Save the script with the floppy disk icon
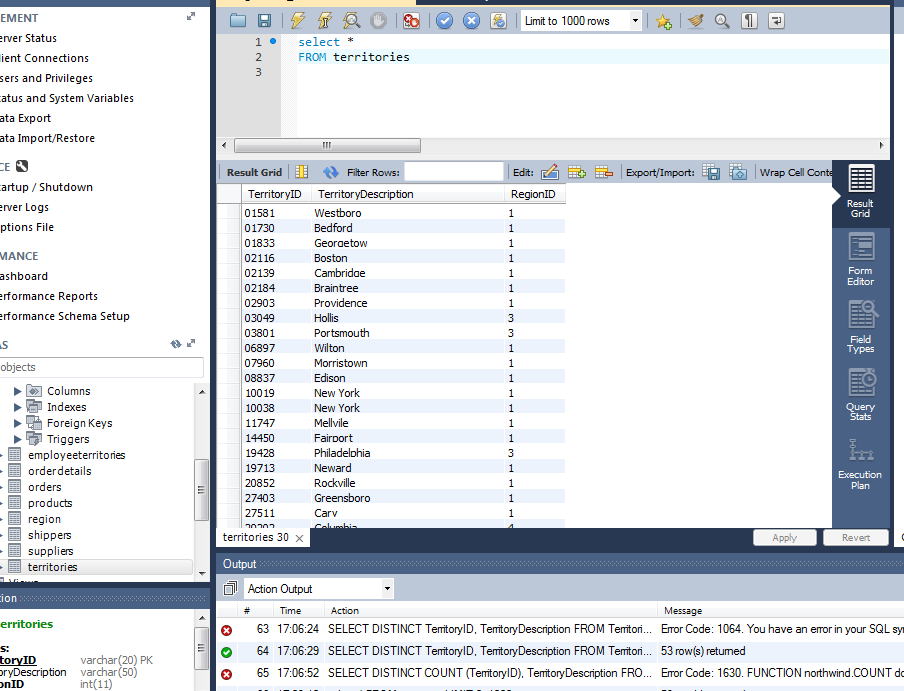This screenshot has height=691, width=904. [x=264, y=21]
